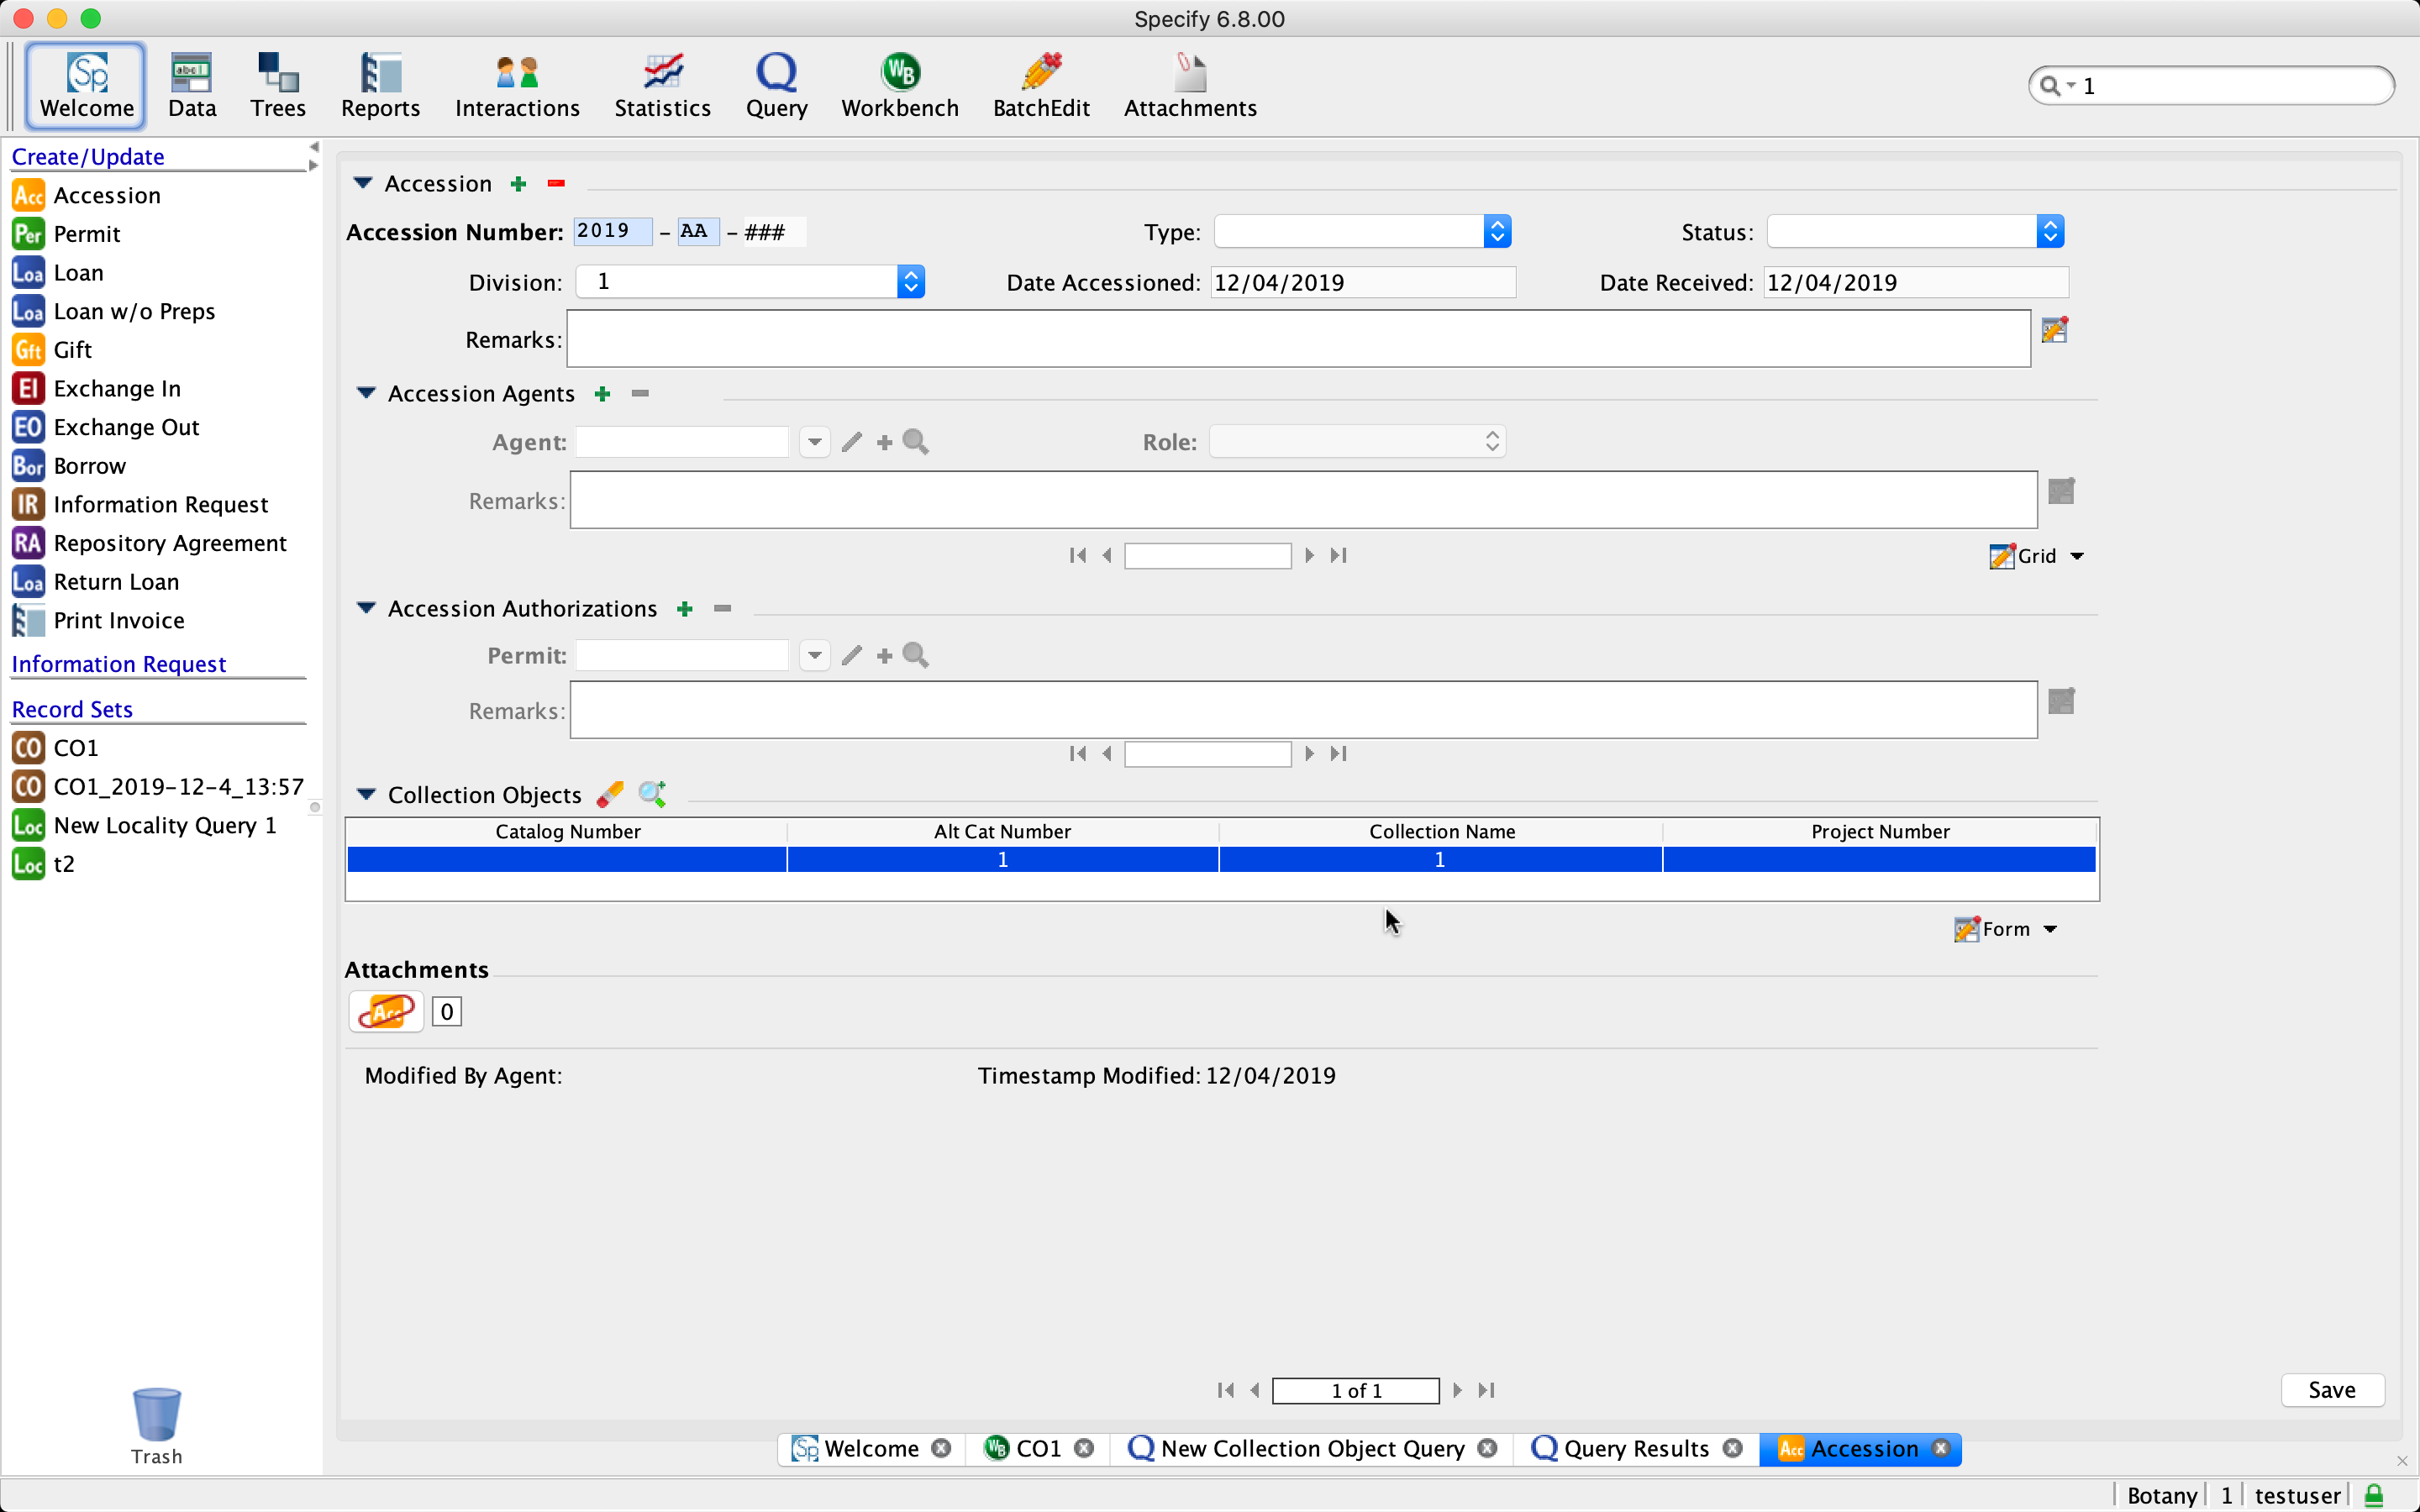Open the Interactions module
Image resolution: width=2420 pixels, height=1512 pixels.
point(517,85)
